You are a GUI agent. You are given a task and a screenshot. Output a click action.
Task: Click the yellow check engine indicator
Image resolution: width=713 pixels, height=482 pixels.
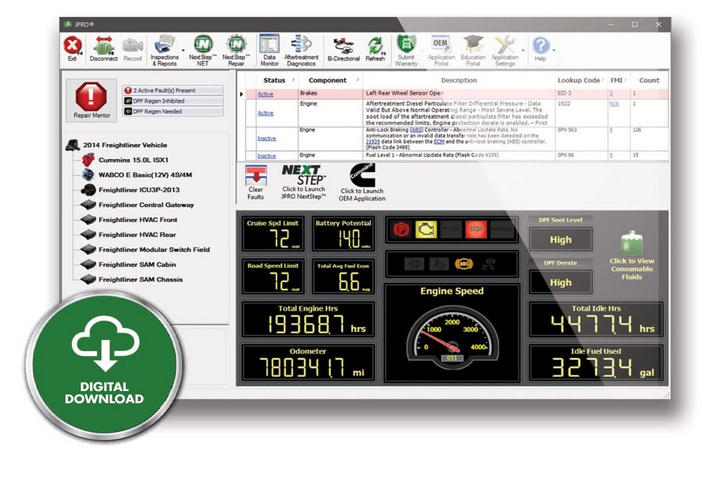[x=426, y=230]
